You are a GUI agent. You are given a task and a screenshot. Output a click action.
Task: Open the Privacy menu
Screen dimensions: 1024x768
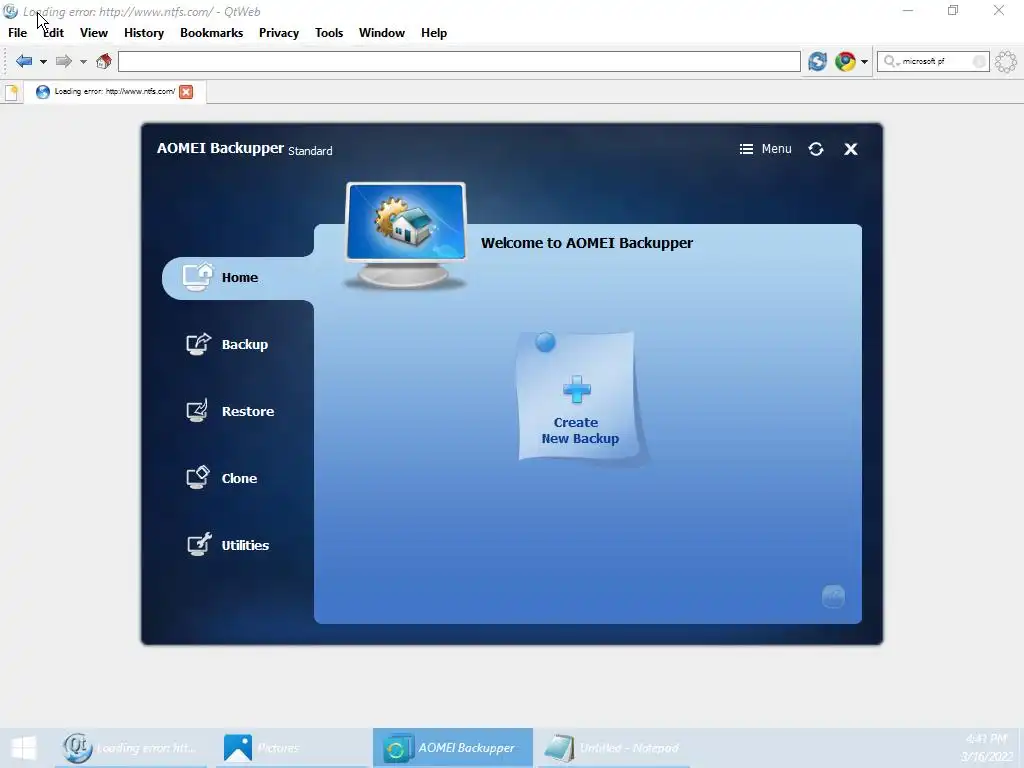coord(279,33)
